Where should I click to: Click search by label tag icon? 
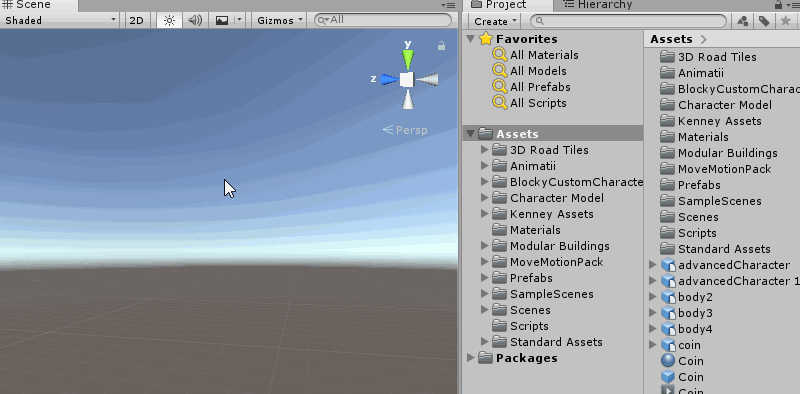764,21
